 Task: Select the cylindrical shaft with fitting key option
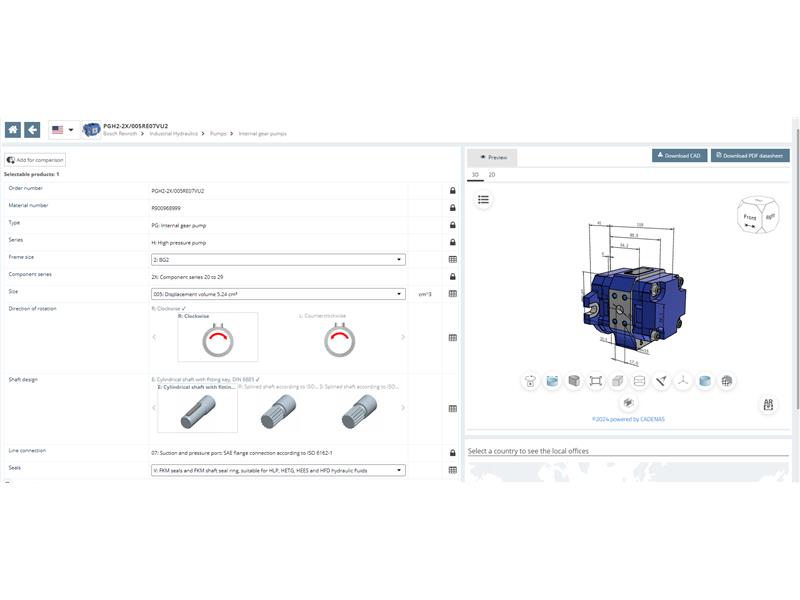pos(197,408)
